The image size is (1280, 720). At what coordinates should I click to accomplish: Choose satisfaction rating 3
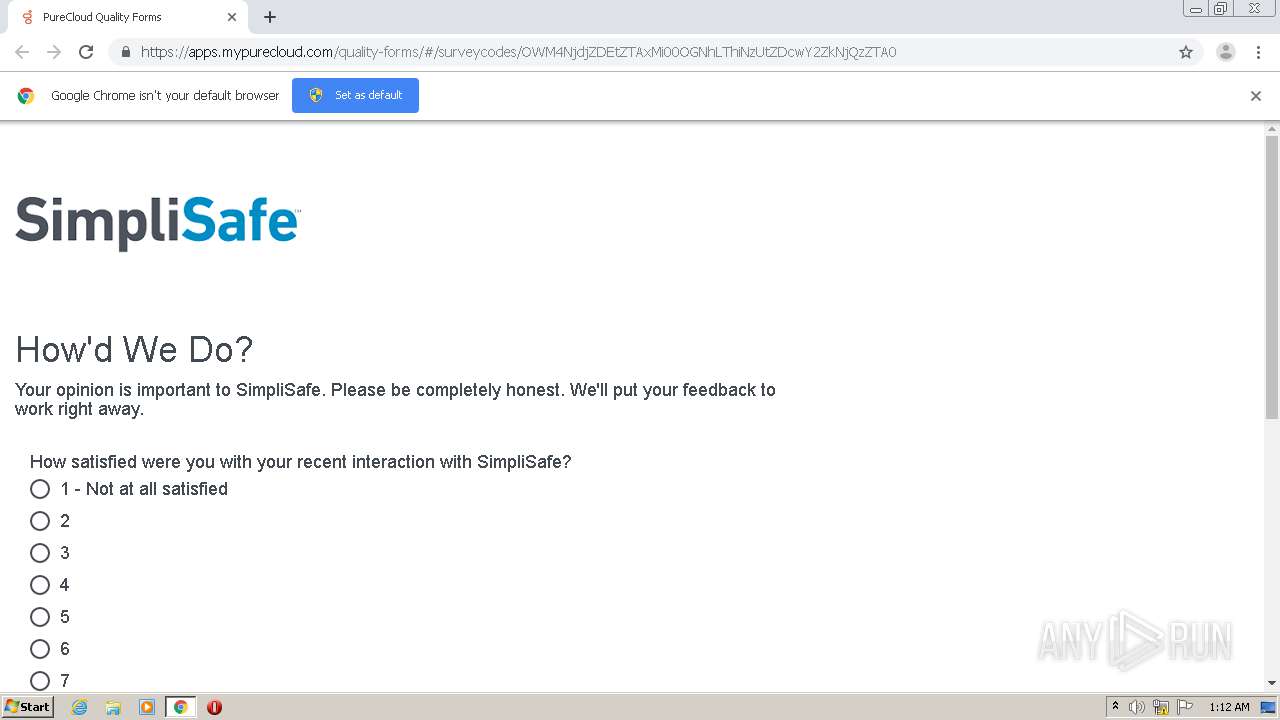[x=40, y=553]
